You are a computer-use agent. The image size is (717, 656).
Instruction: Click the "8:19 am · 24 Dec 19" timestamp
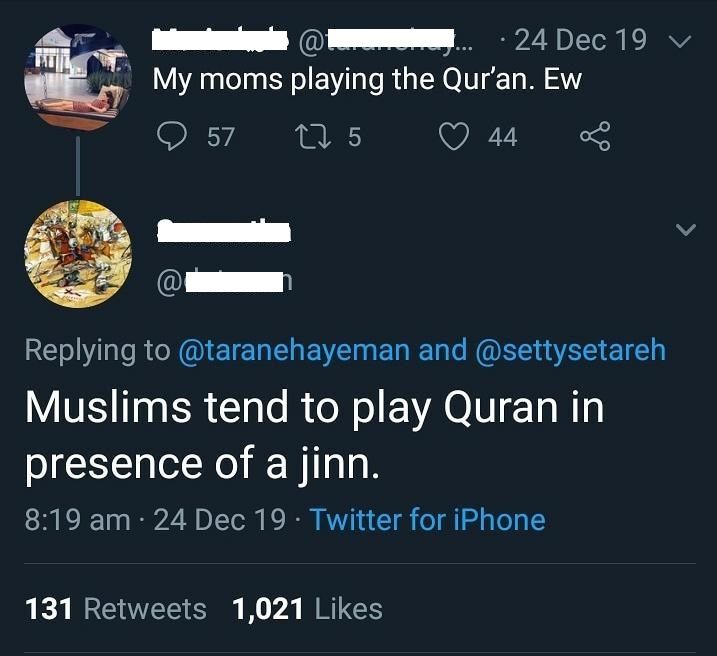pos(153,520)
